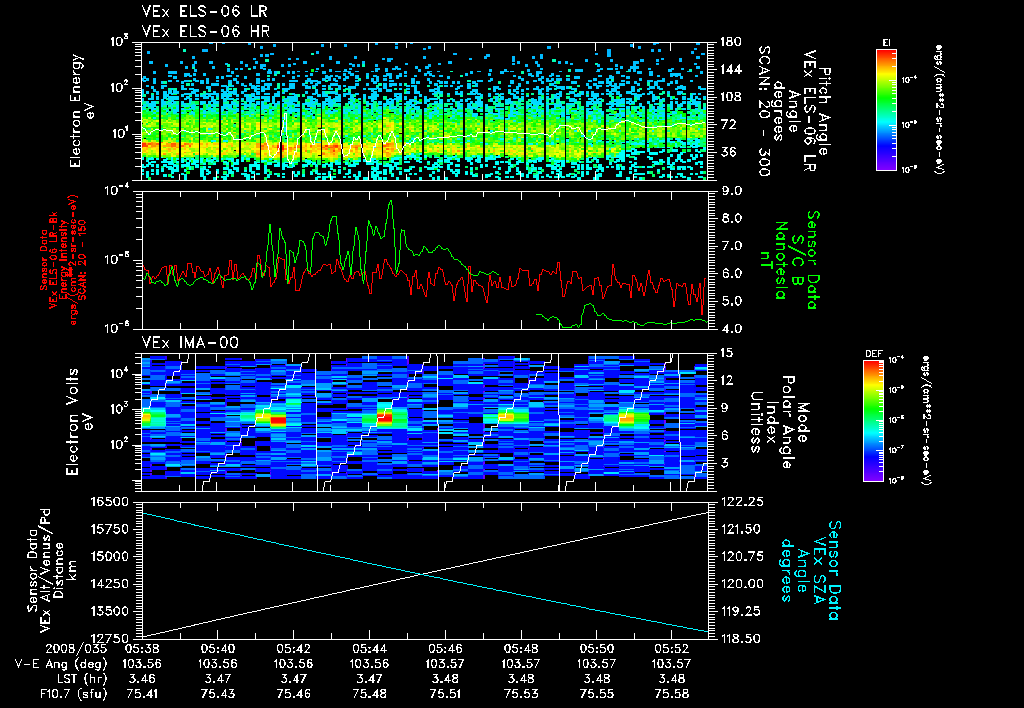The width and height of the screenshot is (1024, 708).
Task: Click the 05:38 time tick label
Action: 142,649
